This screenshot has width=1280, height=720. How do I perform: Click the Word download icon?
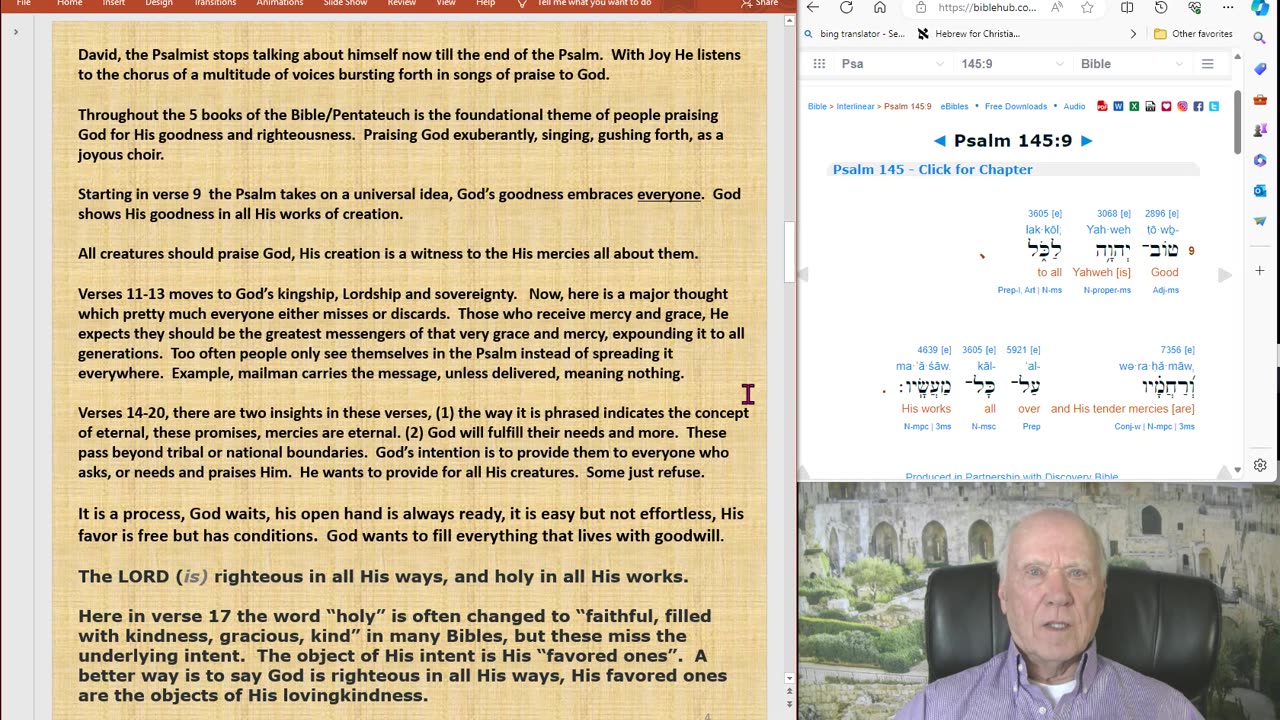[x=1118, y=106]
